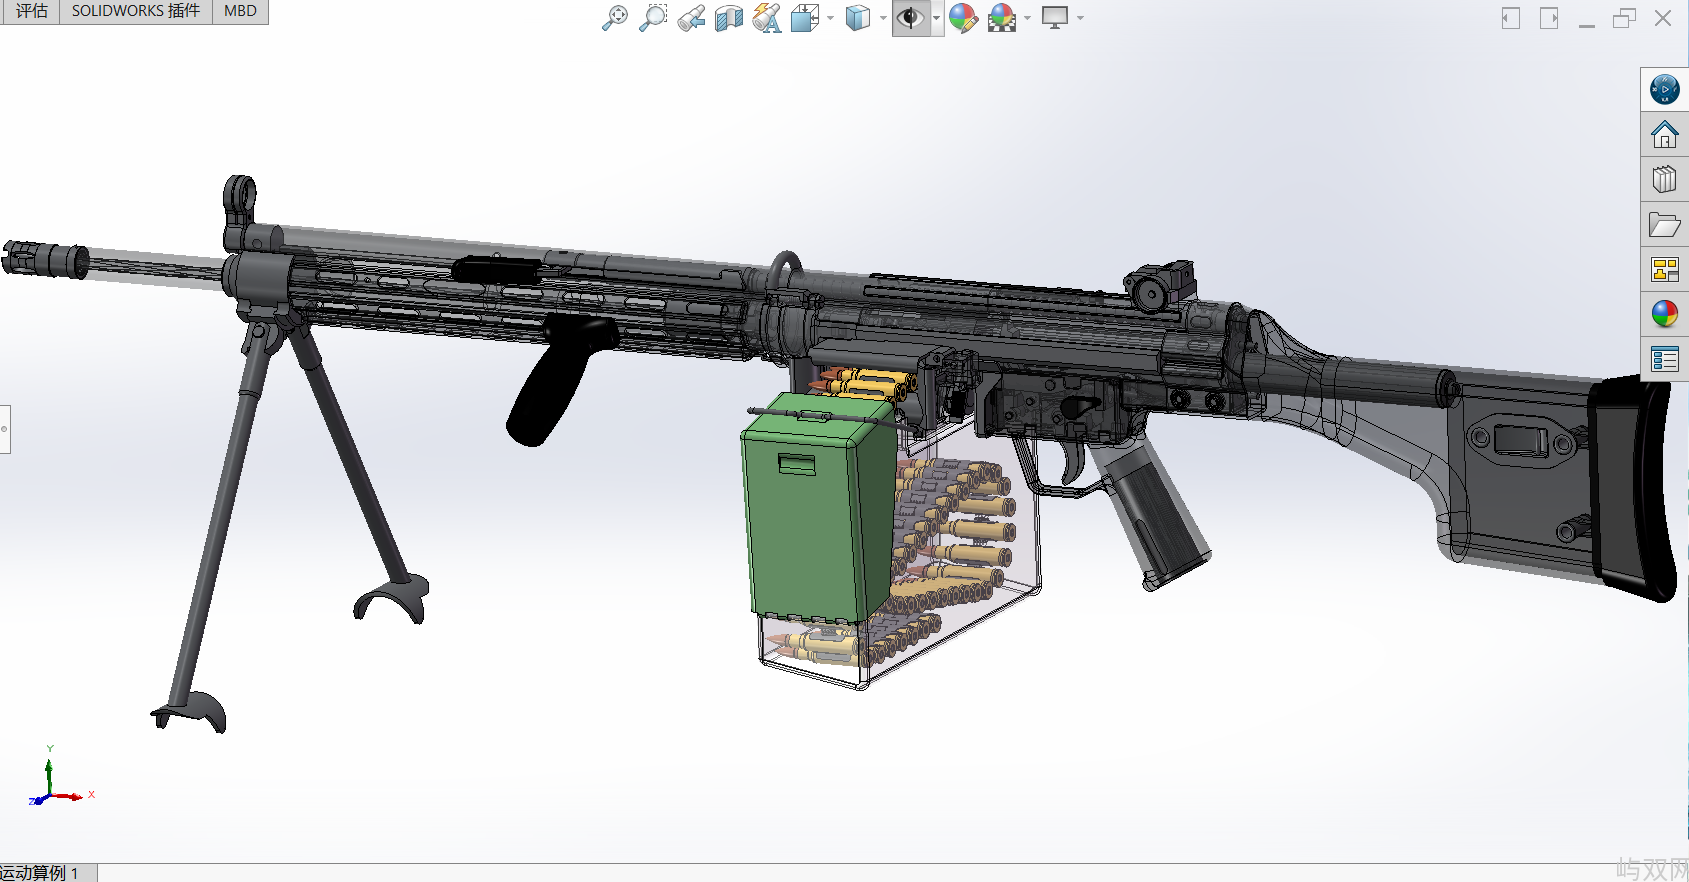Open View Settings monitor icon
Image resolution: width=1689 pixels, height=882 pixels.
pos(1055,17)
